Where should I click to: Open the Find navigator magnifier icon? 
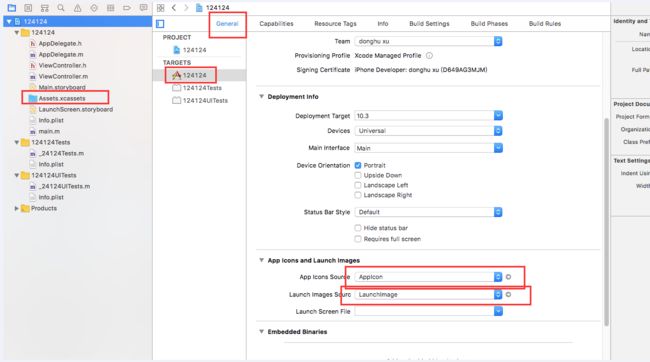61,8
